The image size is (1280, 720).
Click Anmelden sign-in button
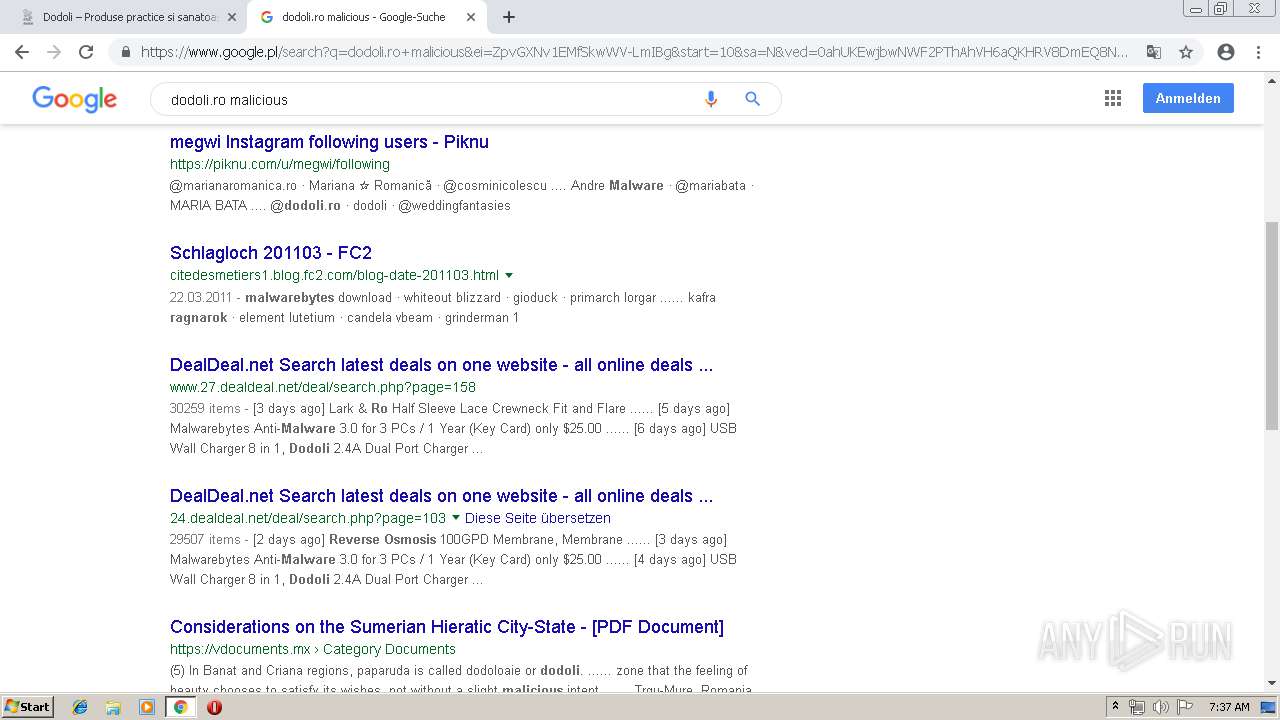coord(1188,98)
